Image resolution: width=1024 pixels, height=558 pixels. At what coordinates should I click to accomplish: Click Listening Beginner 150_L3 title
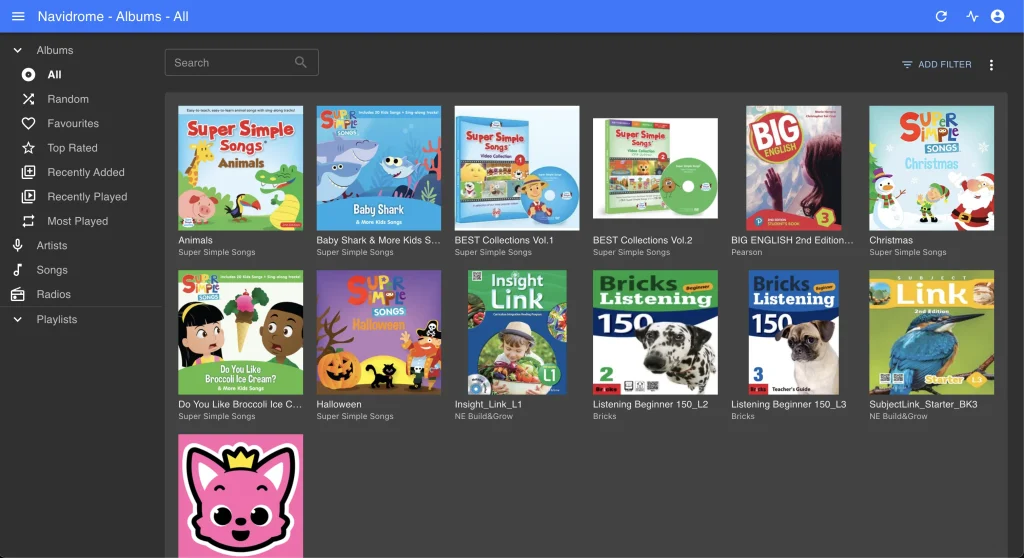788,404
